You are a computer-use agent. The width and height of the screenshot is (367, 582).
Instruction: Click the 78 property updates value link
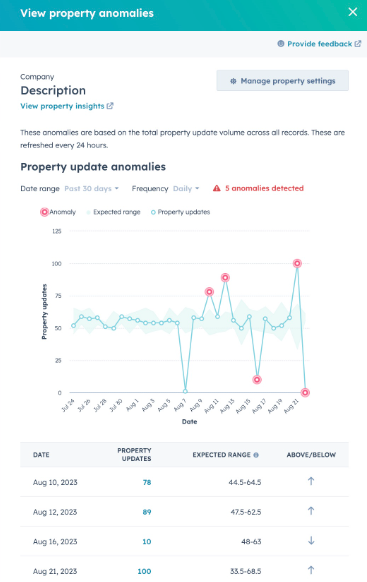(x=147, y=482)
